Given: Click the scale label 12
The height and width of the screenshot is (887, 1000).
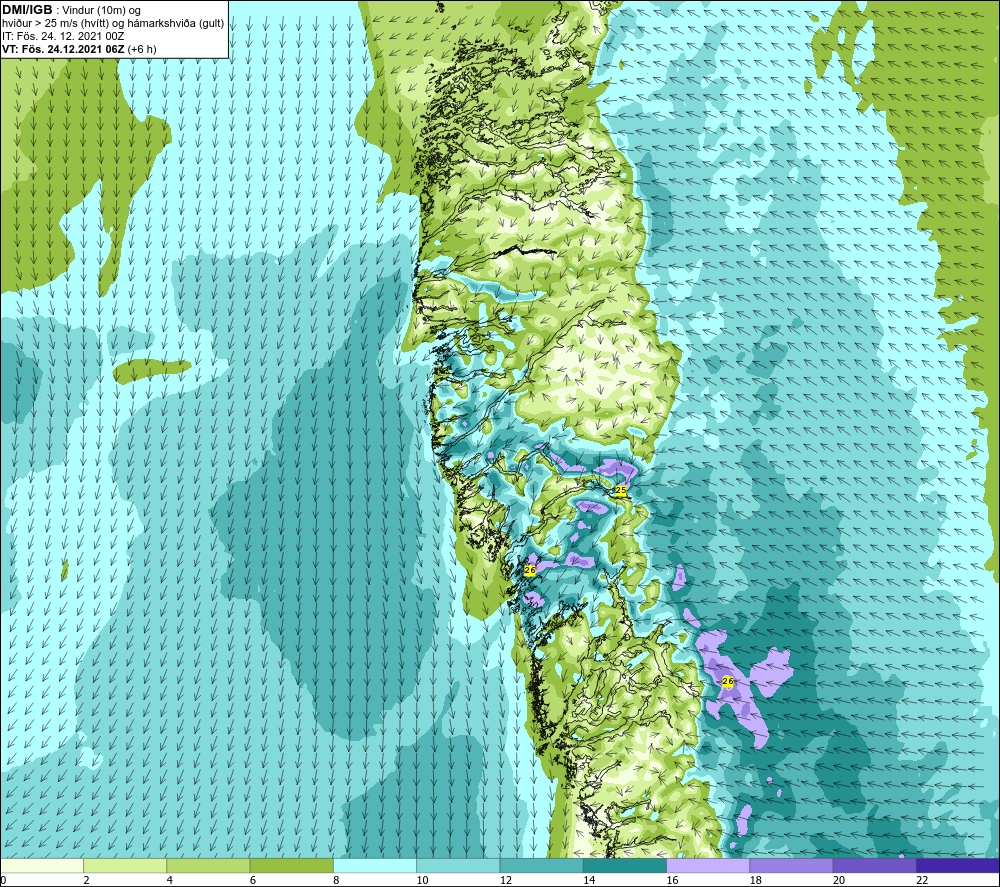Looking at the screenshot, I should coord(506,880).
